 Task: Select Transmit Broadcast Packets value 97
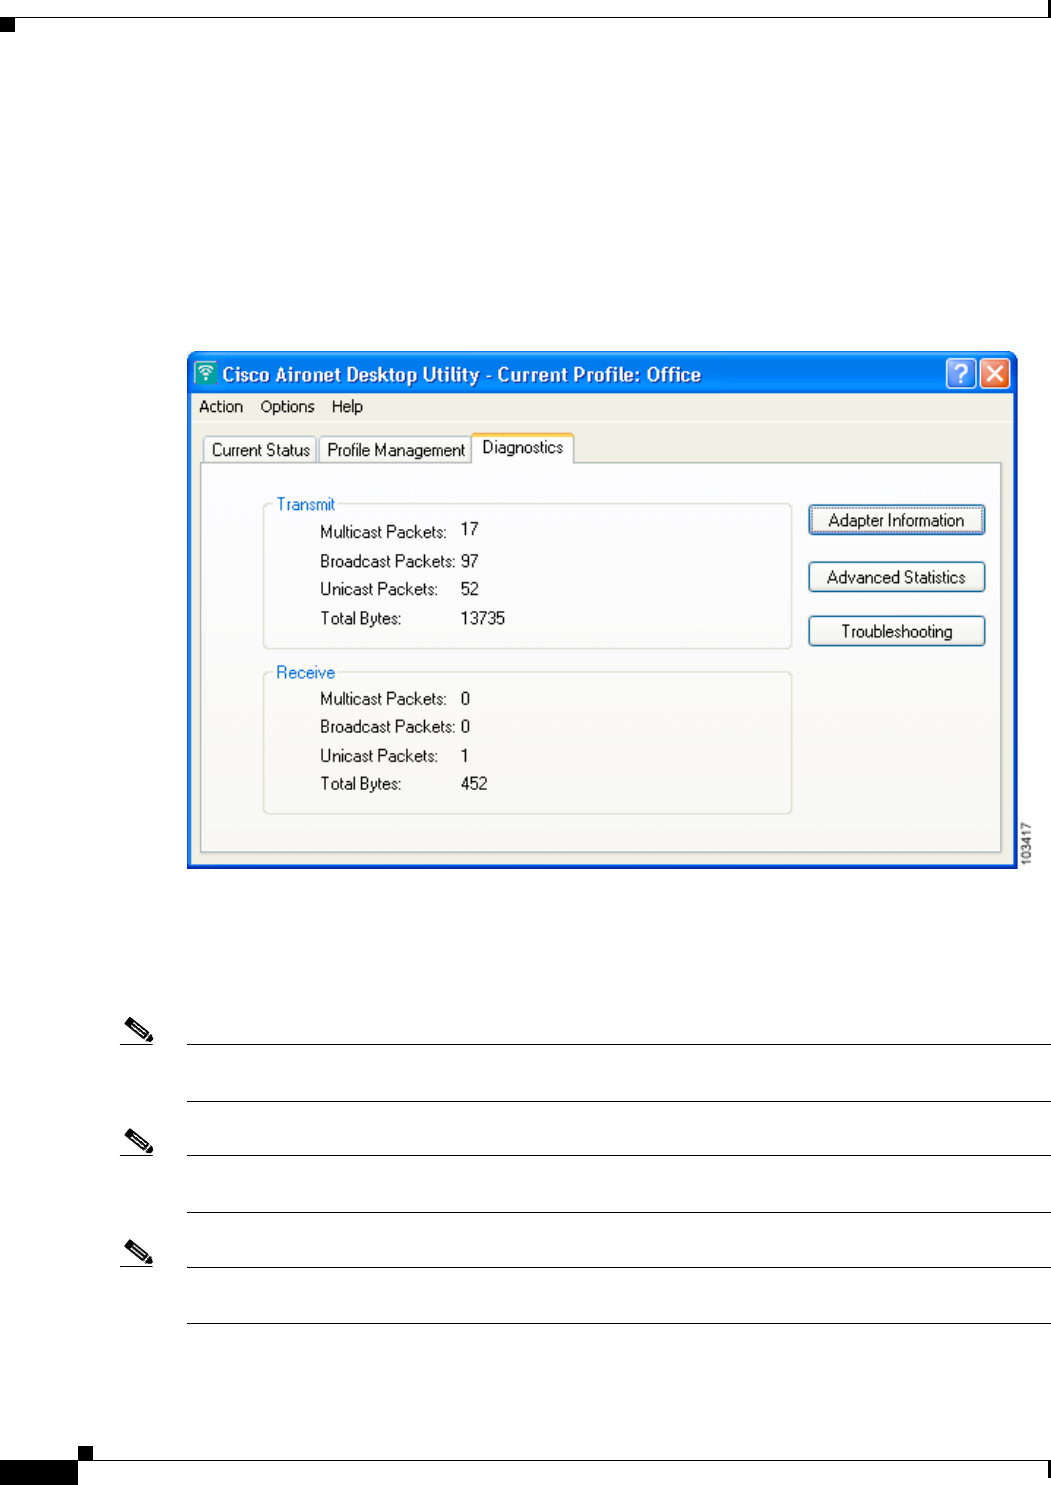click(x=469, y=561)
